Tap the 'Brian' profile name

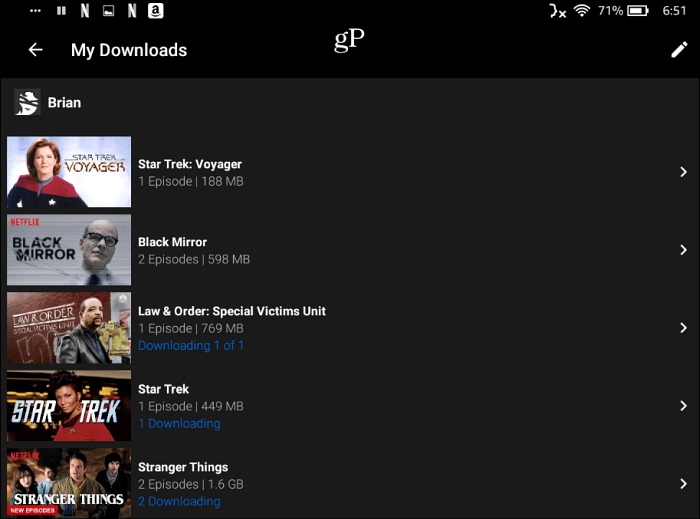tap(64, 103)
